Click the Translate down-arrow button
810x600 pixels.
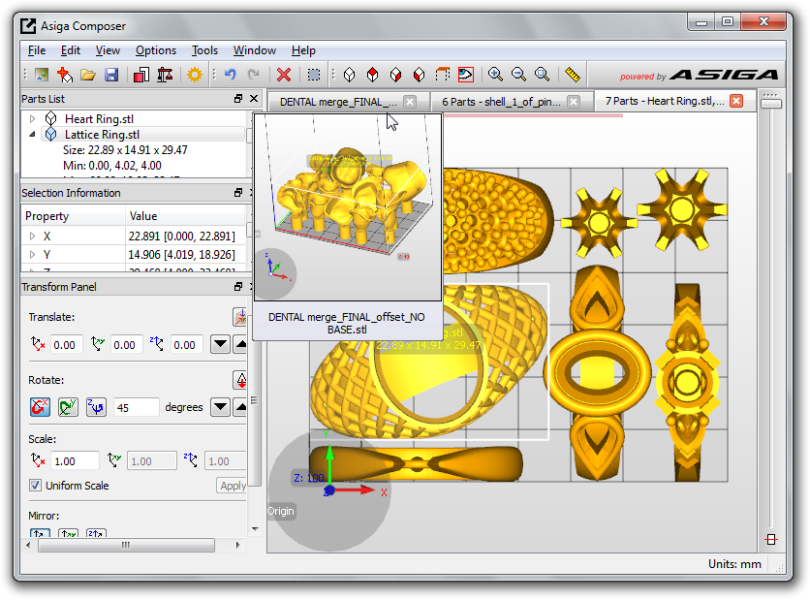[220, 344]
